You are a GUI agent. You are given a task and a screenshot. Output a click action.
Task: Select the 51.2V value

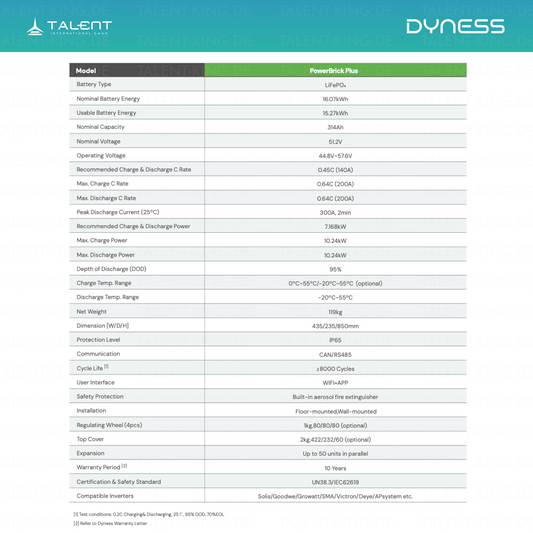[x=335, y=142]
